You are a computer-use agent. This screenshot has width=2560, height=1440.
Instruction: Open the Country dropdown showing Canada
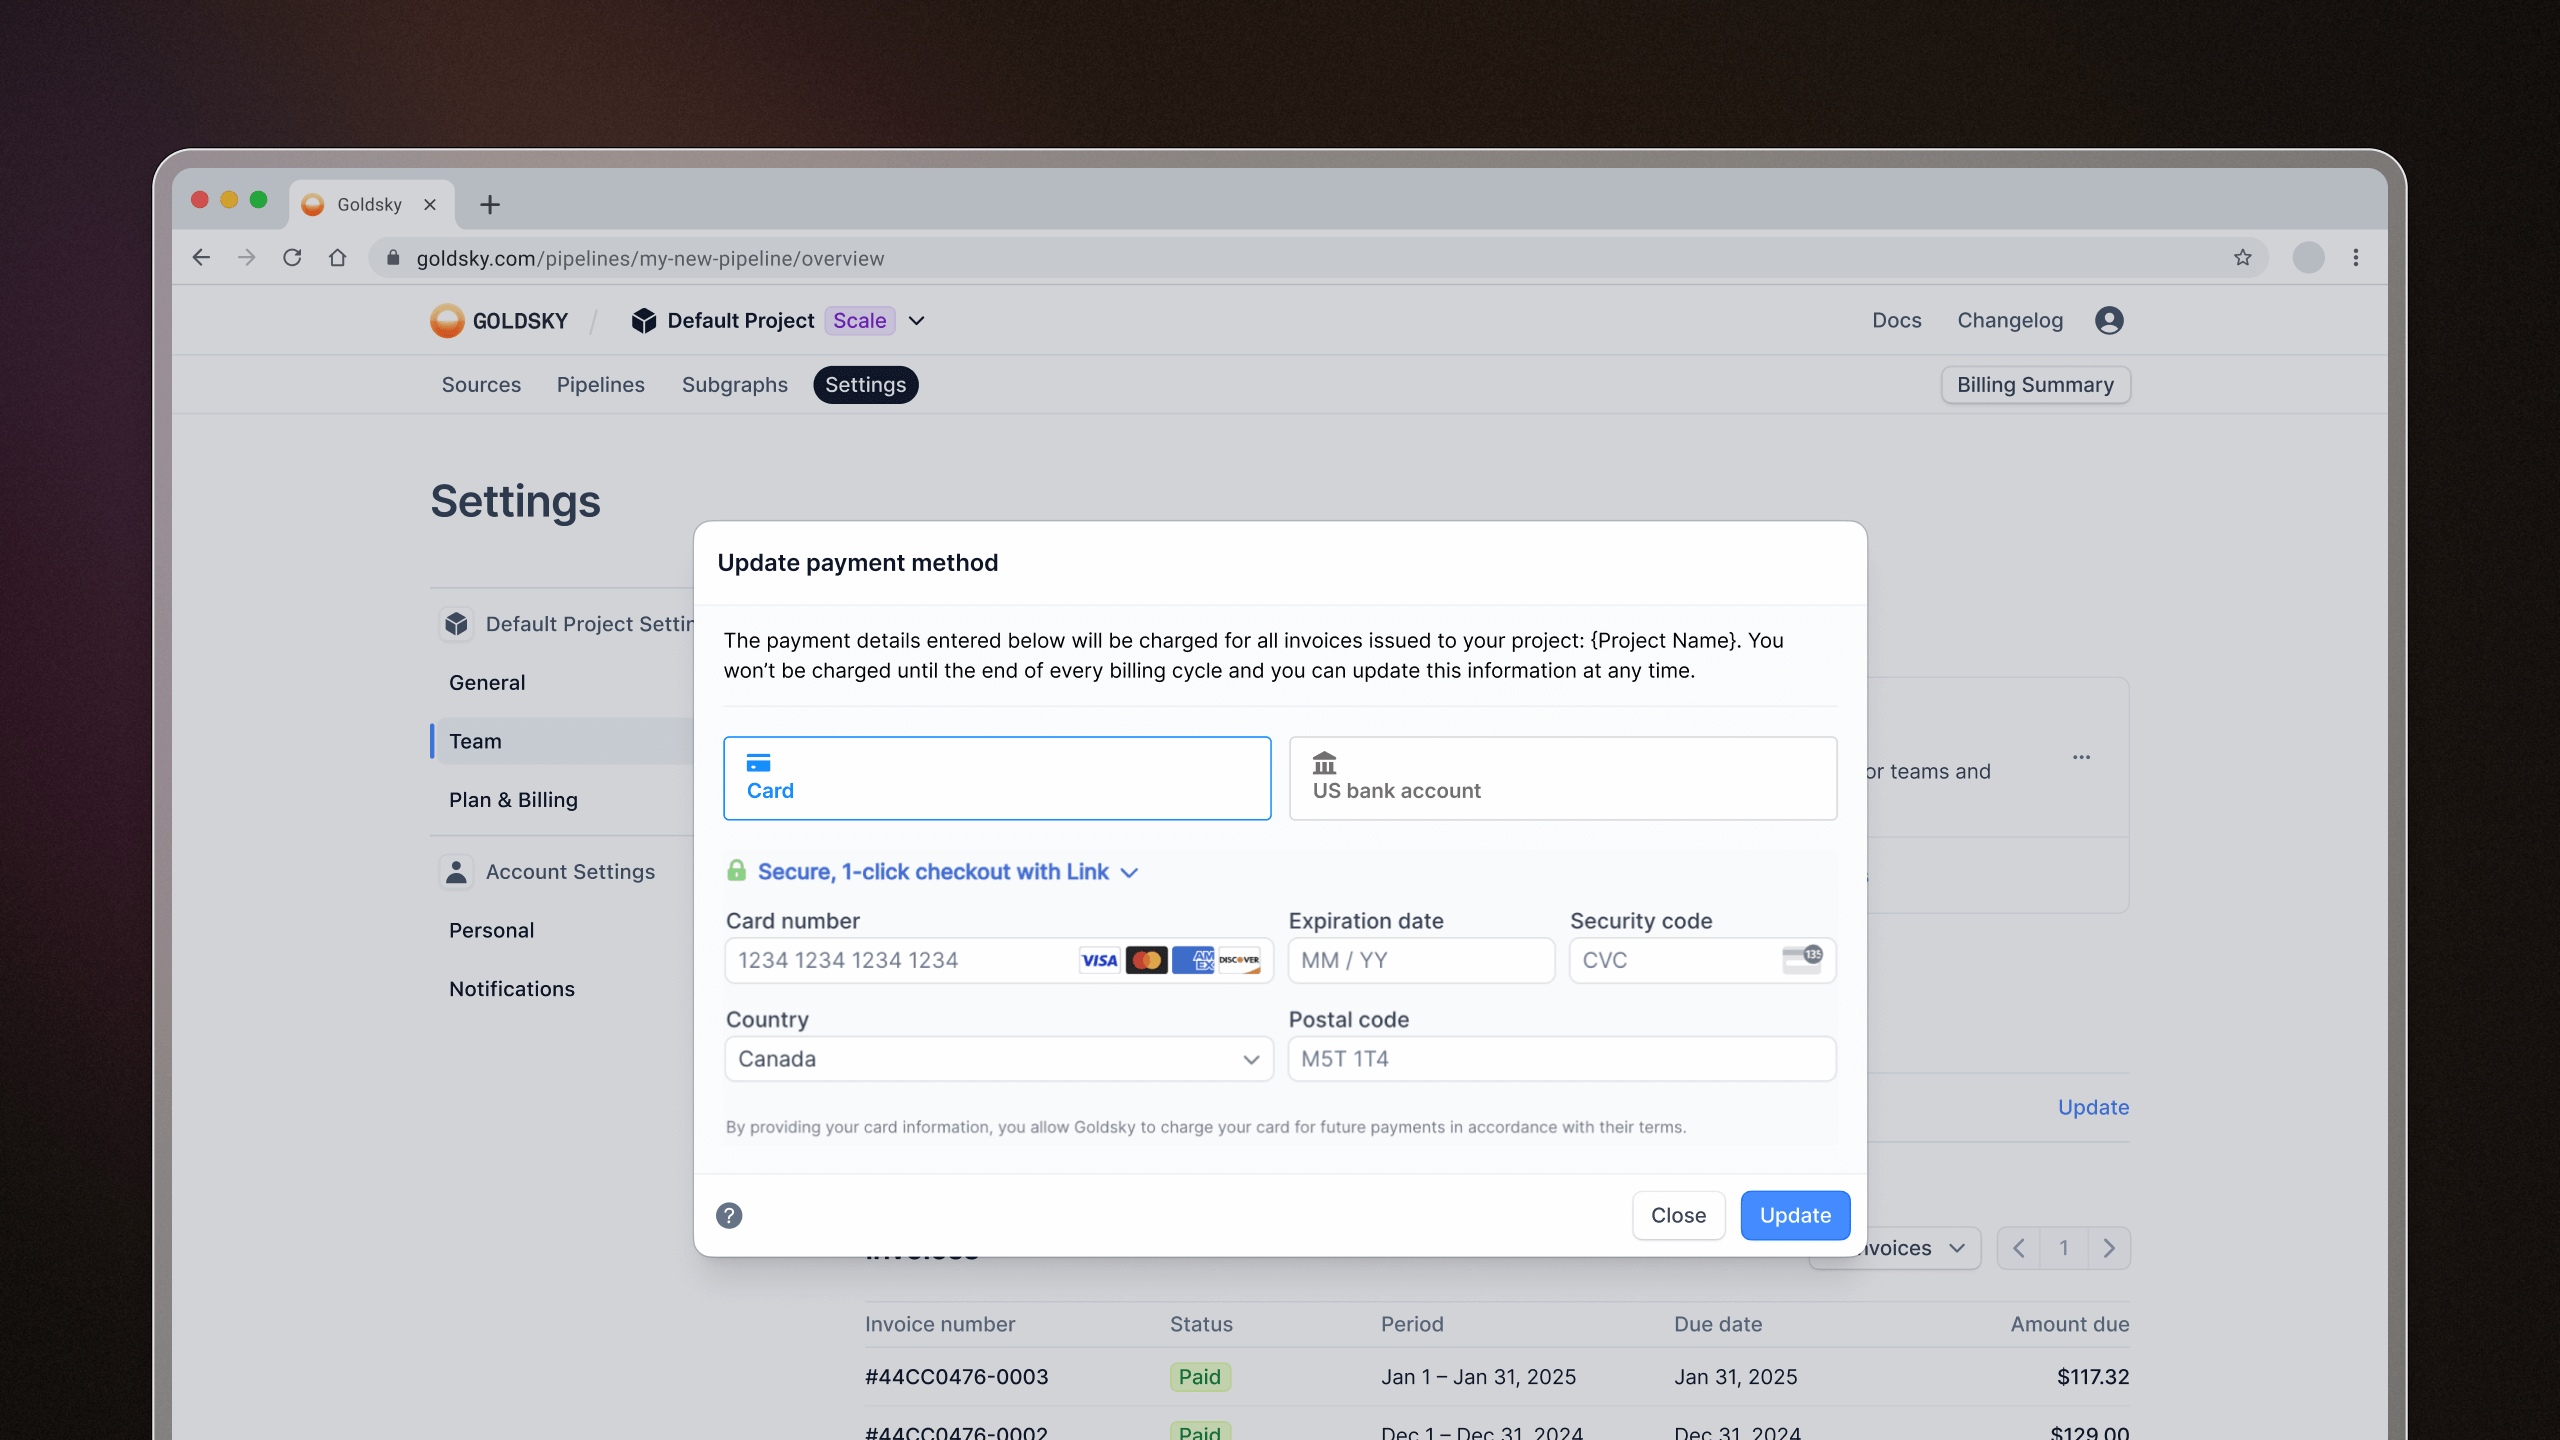click(x=999, y=1059)
